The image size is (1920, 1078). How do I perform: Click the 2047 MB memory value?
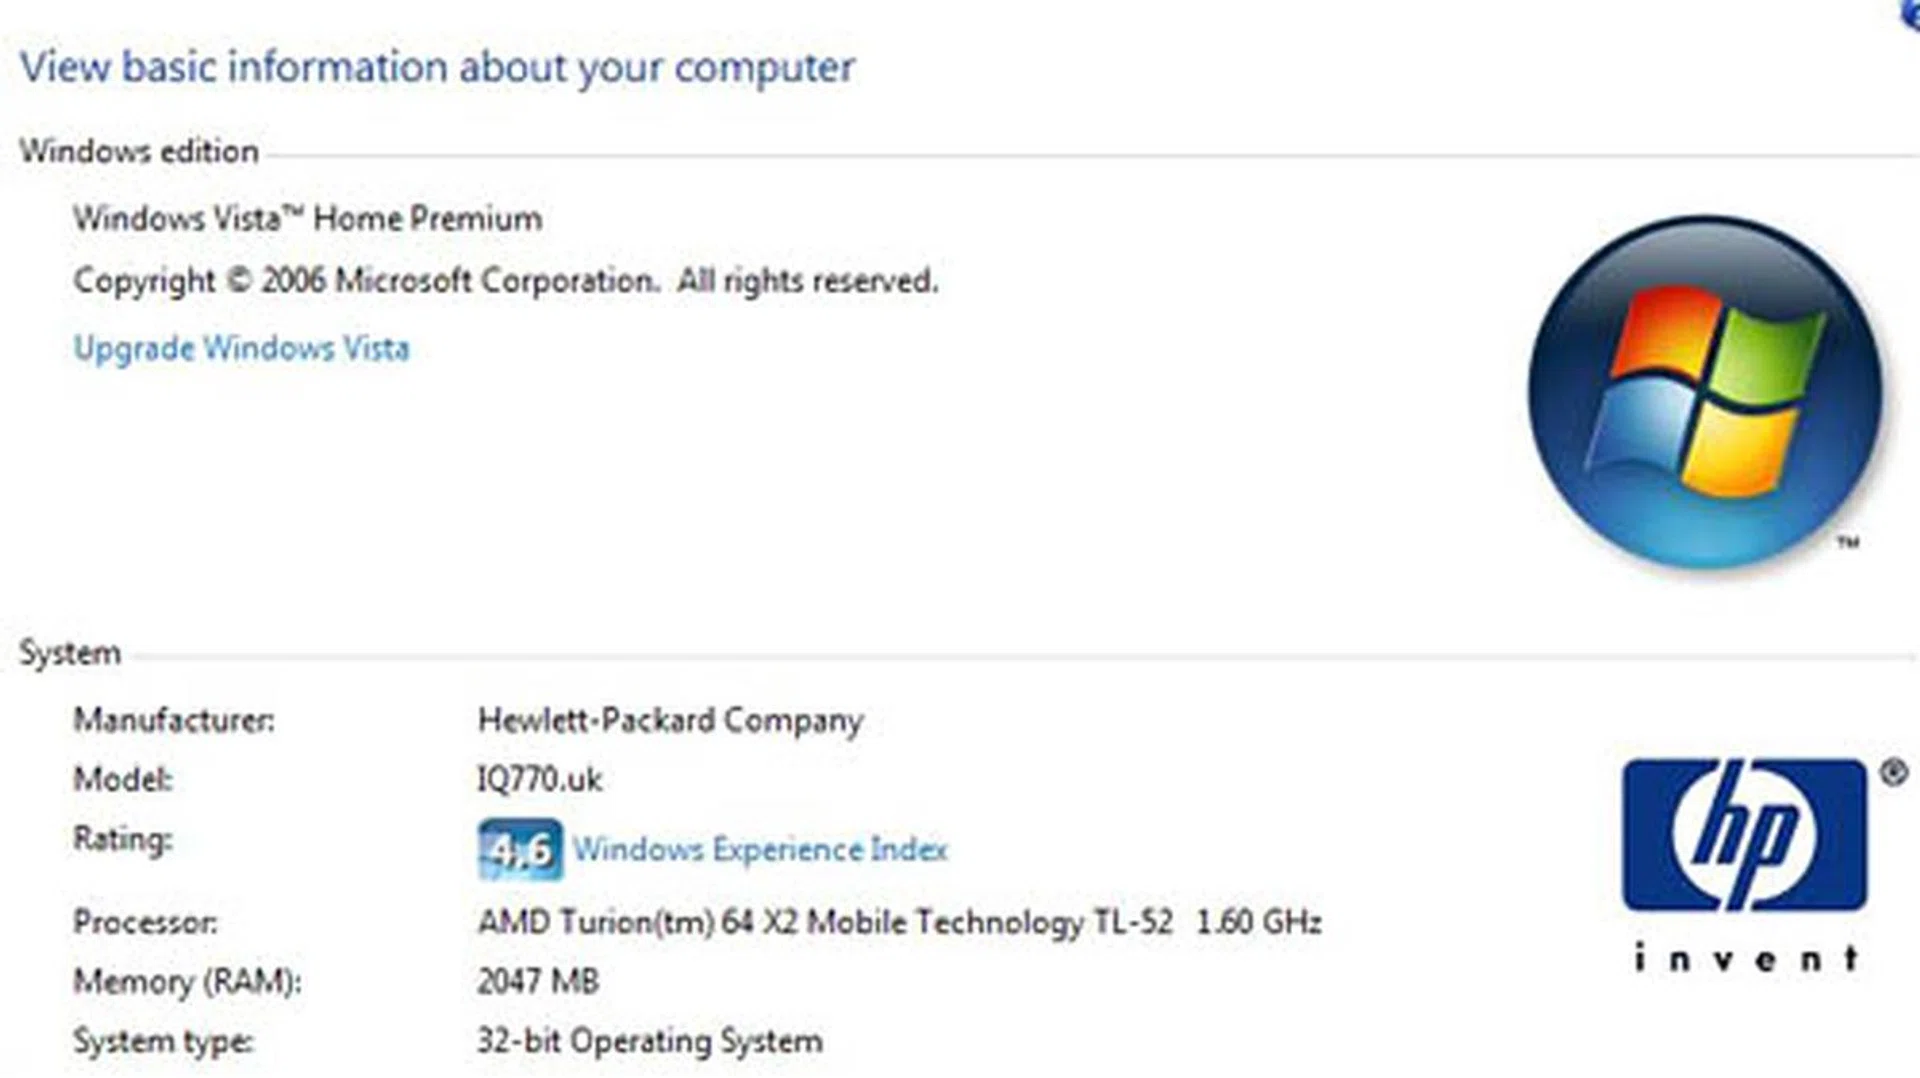[538, 982]
